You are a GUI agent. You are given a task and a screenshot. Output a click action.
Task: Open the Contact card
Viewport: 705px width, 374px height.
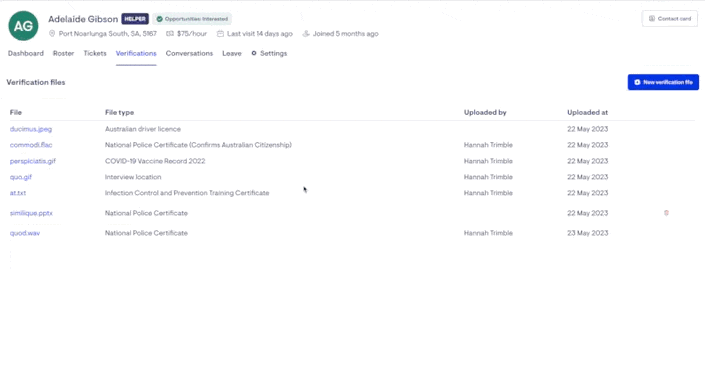[x=670, y=19]
